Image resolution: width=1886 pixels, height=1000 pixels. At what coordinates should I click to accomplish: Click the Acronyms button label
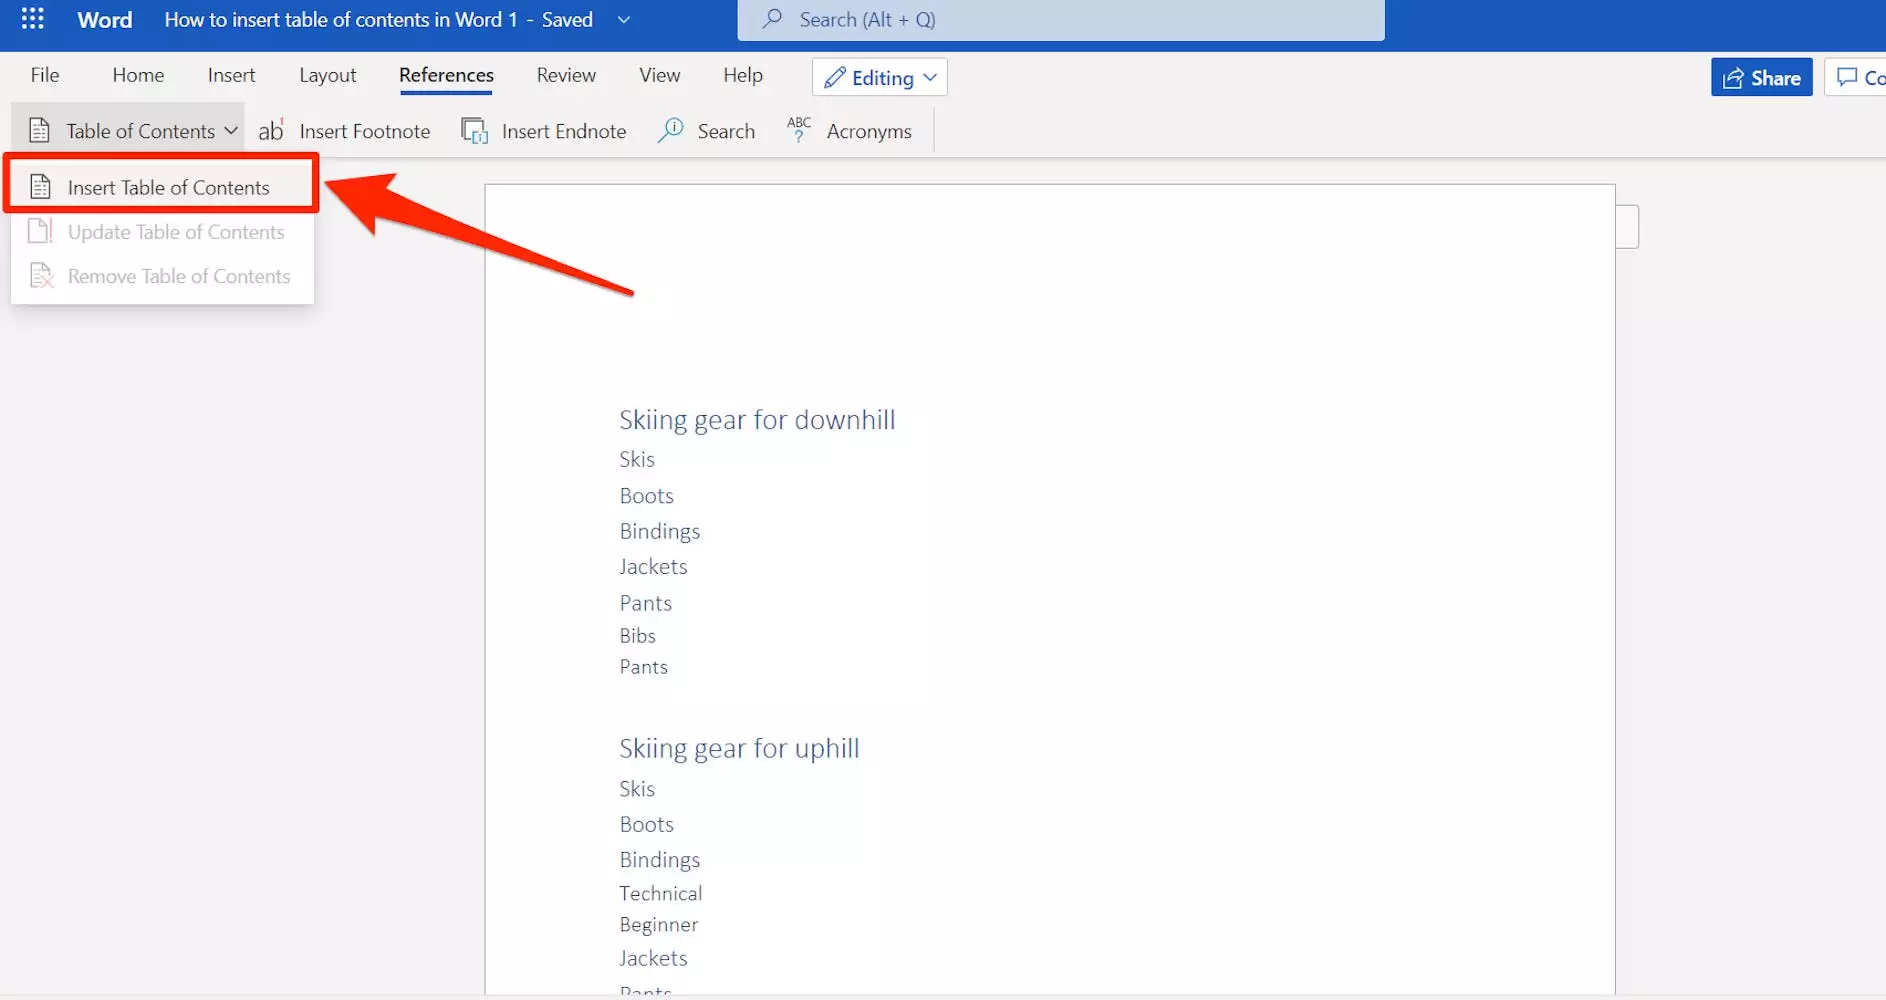869,131
